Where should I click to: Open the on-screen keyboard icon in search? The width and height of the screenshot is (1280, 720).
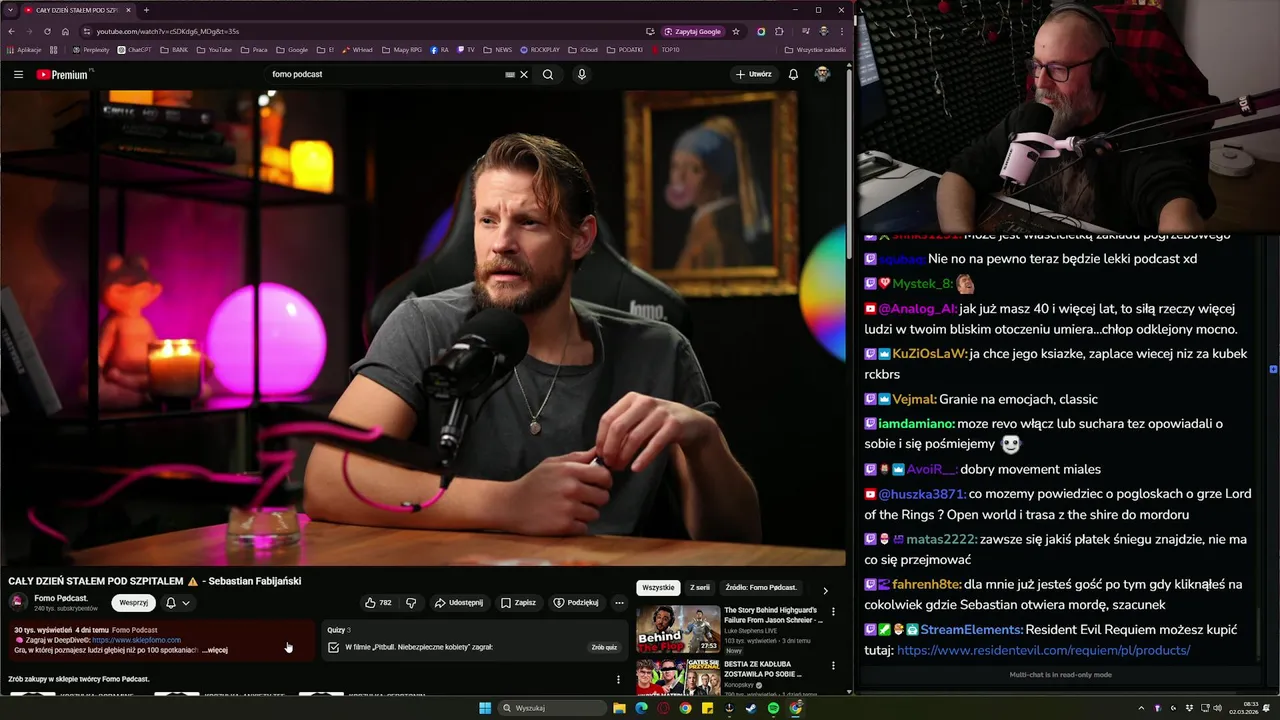click(510, 74)
